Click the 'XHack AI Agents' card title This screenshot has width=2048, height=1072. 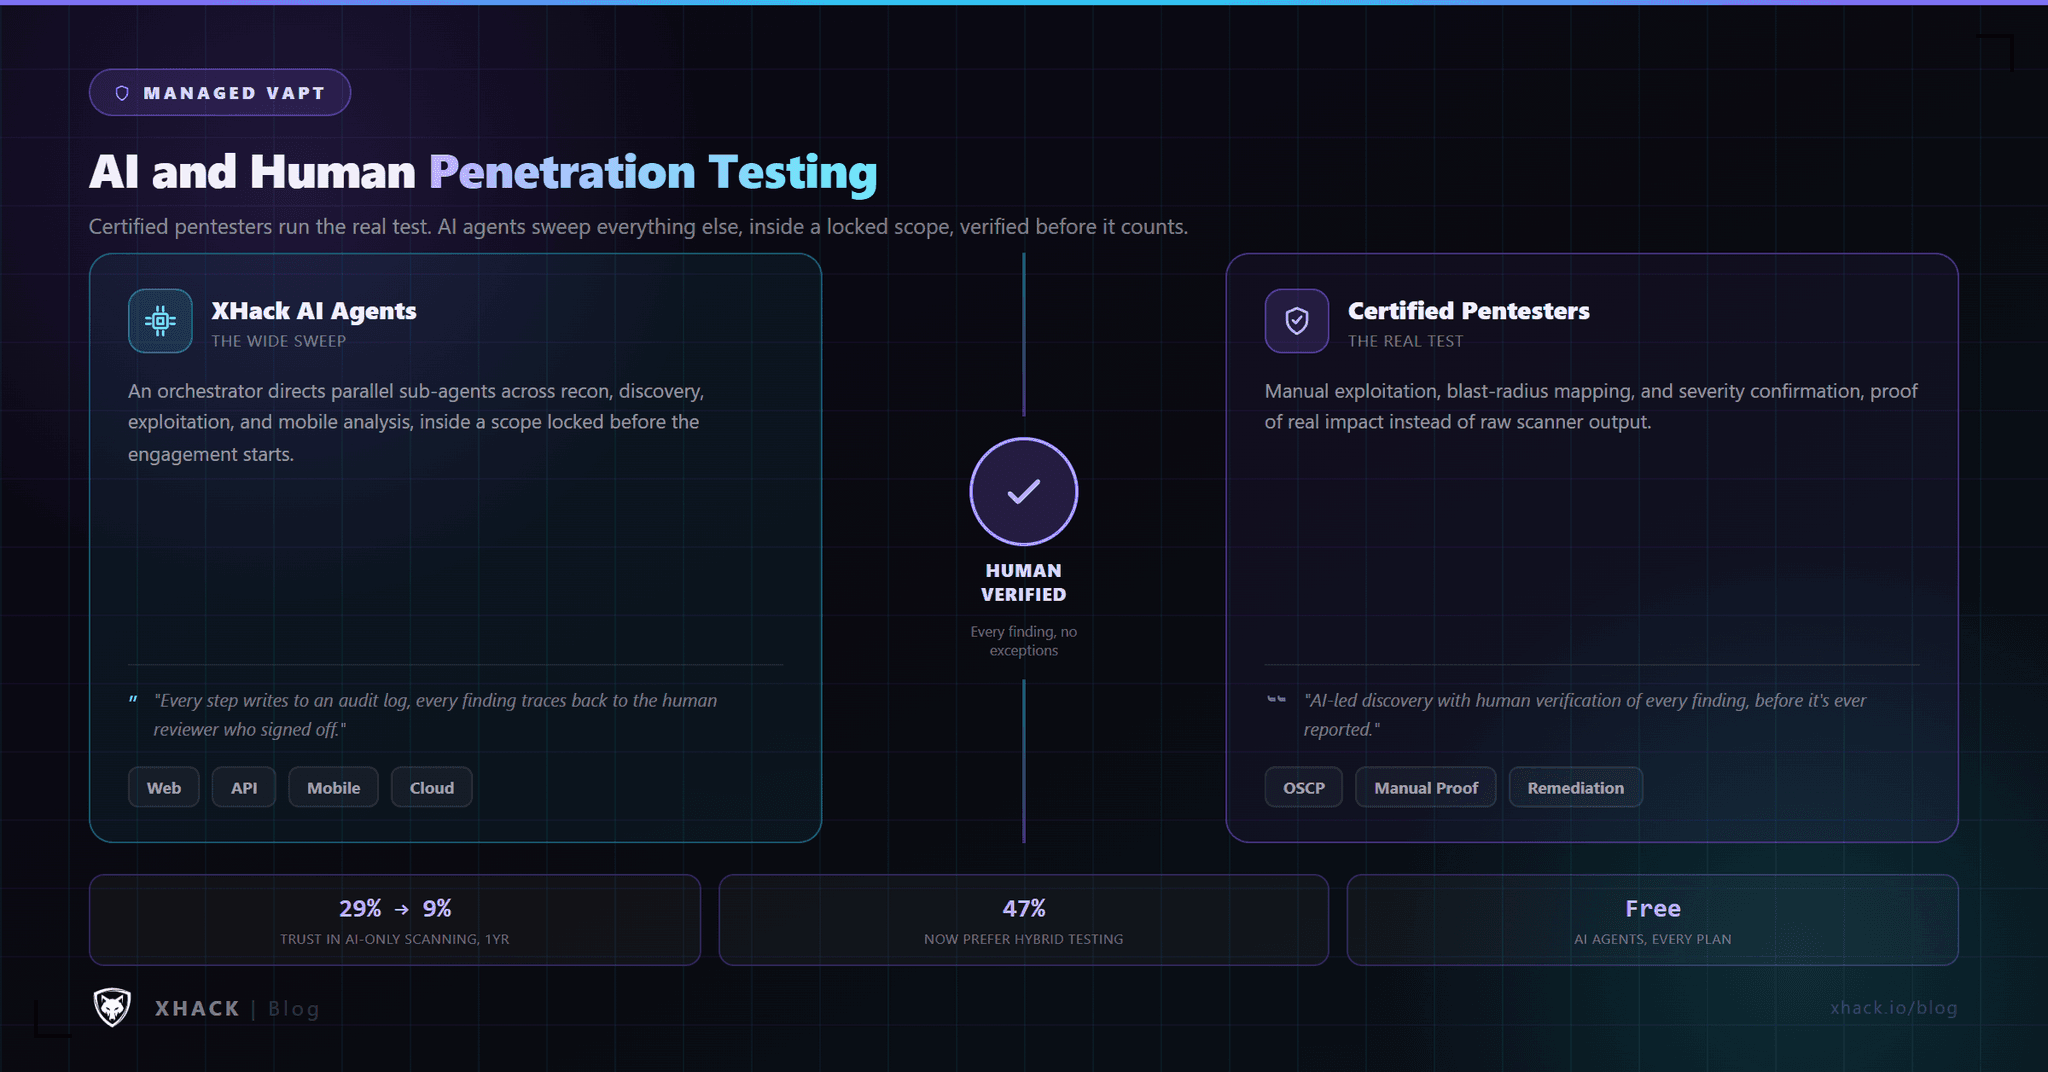(314, 311)
